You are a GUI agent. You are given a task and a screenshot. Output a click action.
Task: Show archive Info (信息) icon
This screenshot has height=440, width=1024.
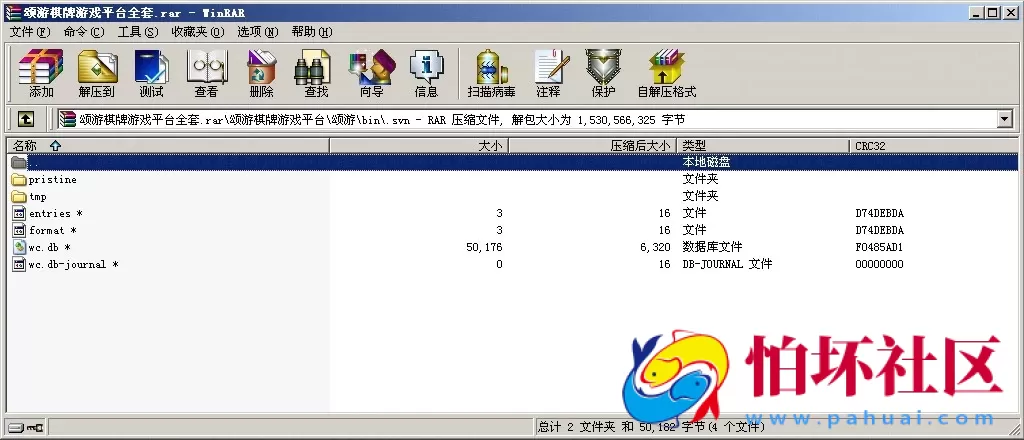point(426,67)
